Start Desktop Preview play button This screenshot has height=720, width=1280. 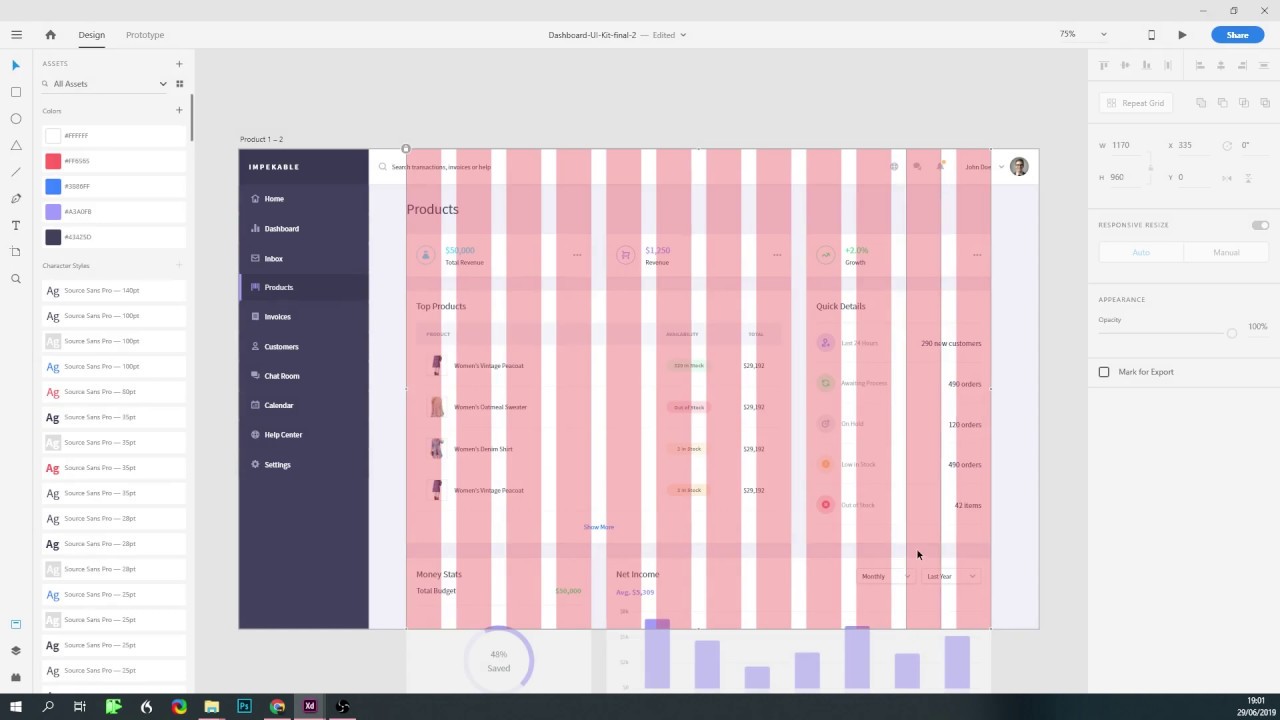[x=1182, y=35]
